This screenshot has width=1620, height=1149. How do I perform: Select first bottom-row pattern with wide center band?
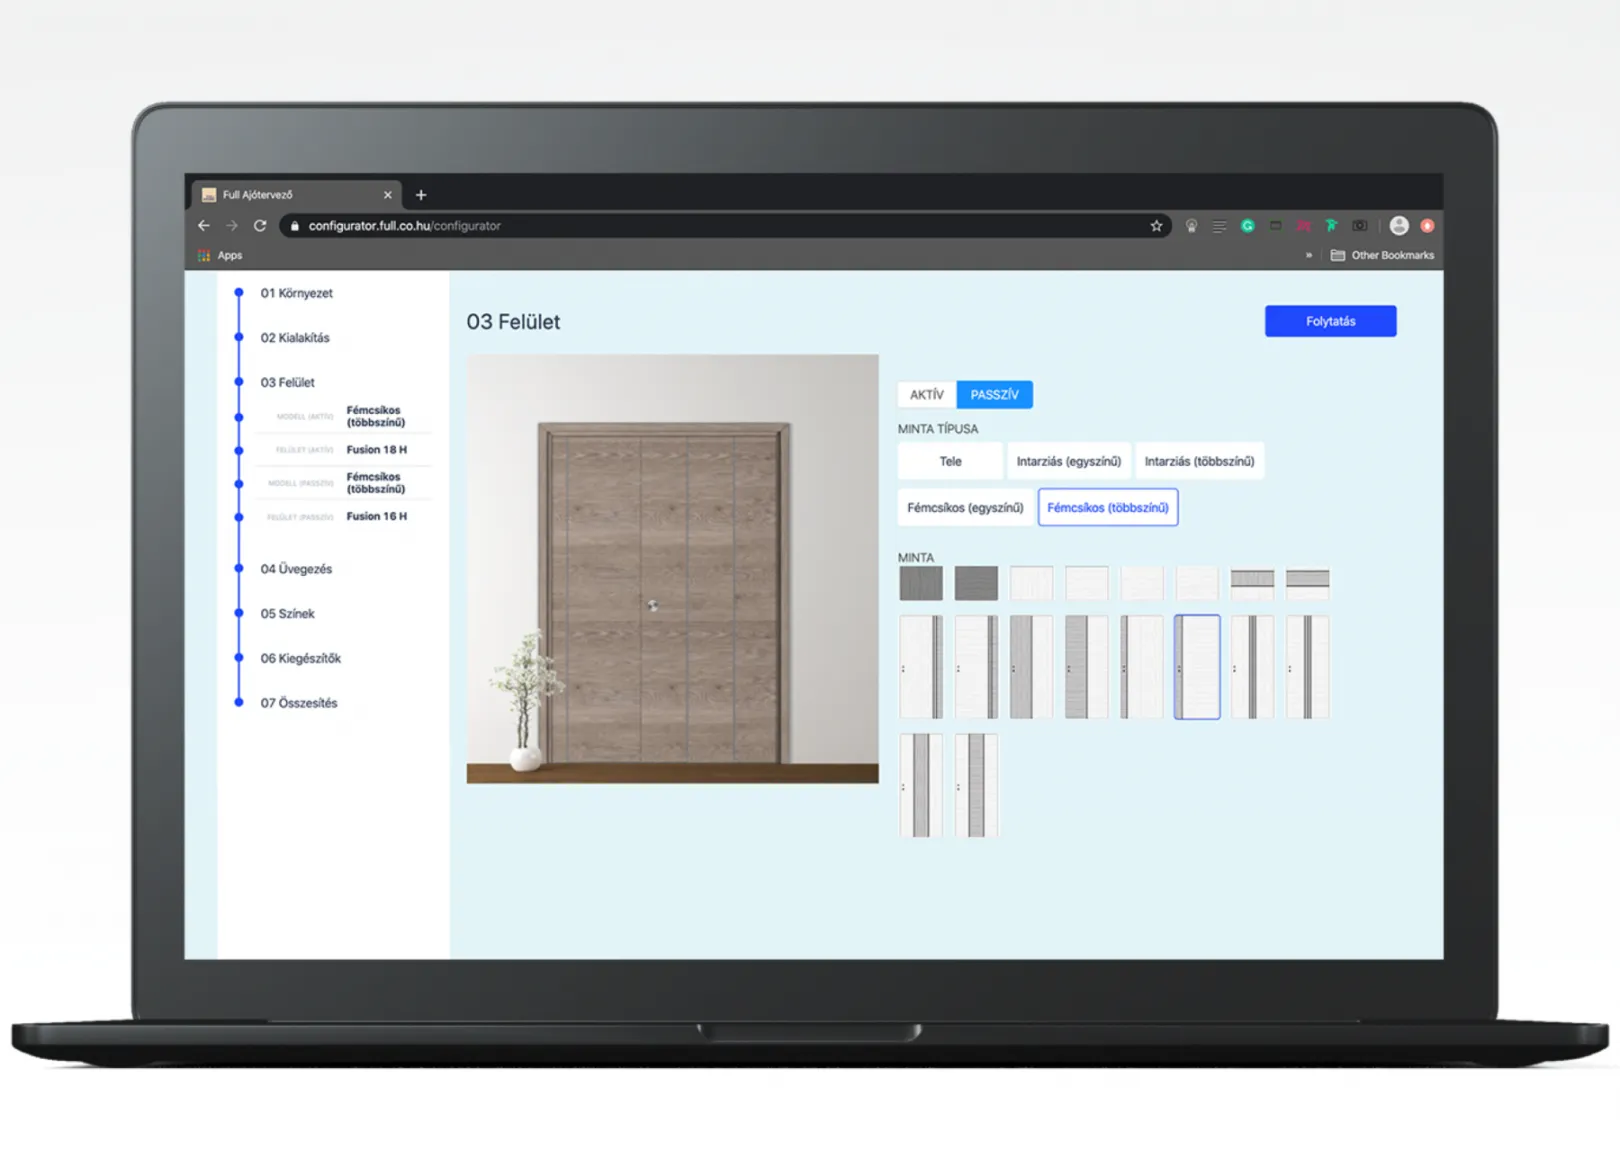921,786
